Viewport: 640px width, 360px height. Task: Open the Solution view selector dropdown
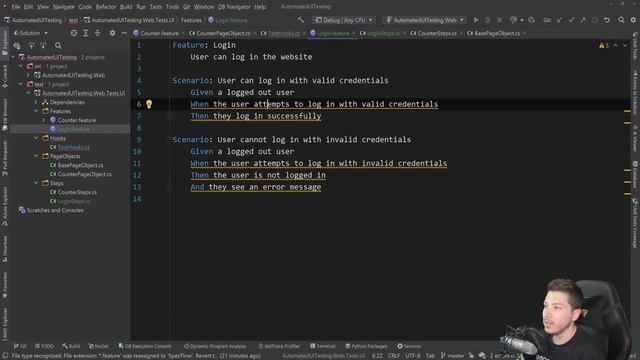(x=31, y=33)
